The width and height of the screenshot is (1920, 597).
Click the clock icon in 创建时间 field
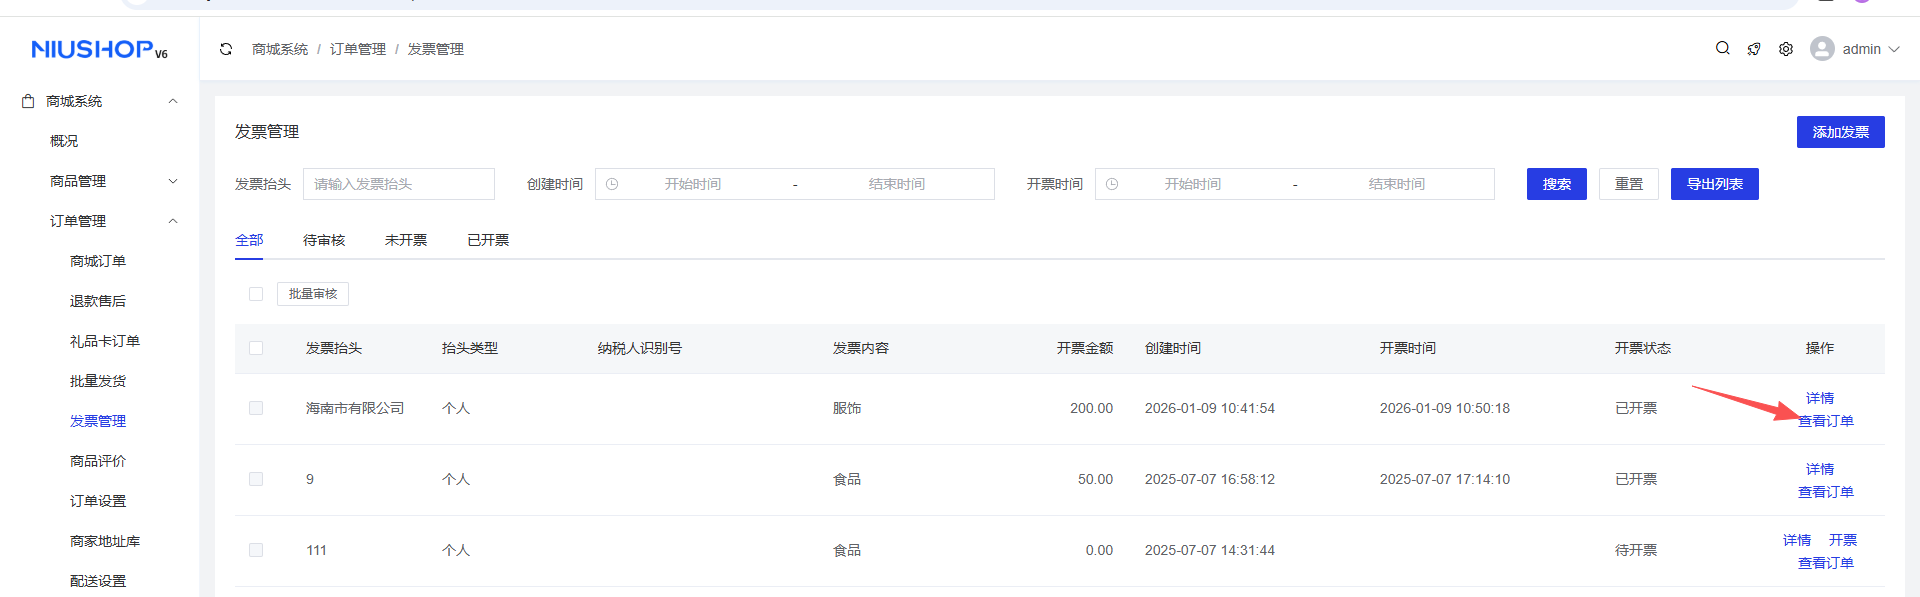[x=612, y=184]
